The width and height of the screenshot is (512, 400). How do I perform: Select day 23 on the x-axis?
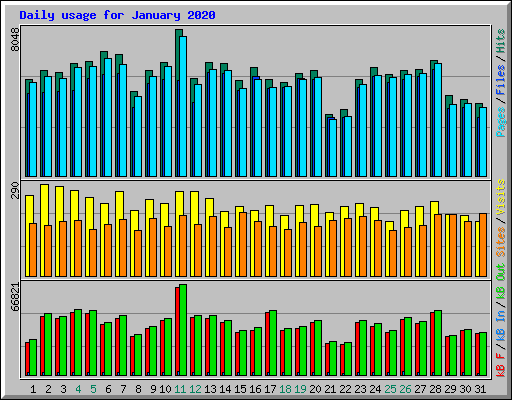(x=360, y=389)
